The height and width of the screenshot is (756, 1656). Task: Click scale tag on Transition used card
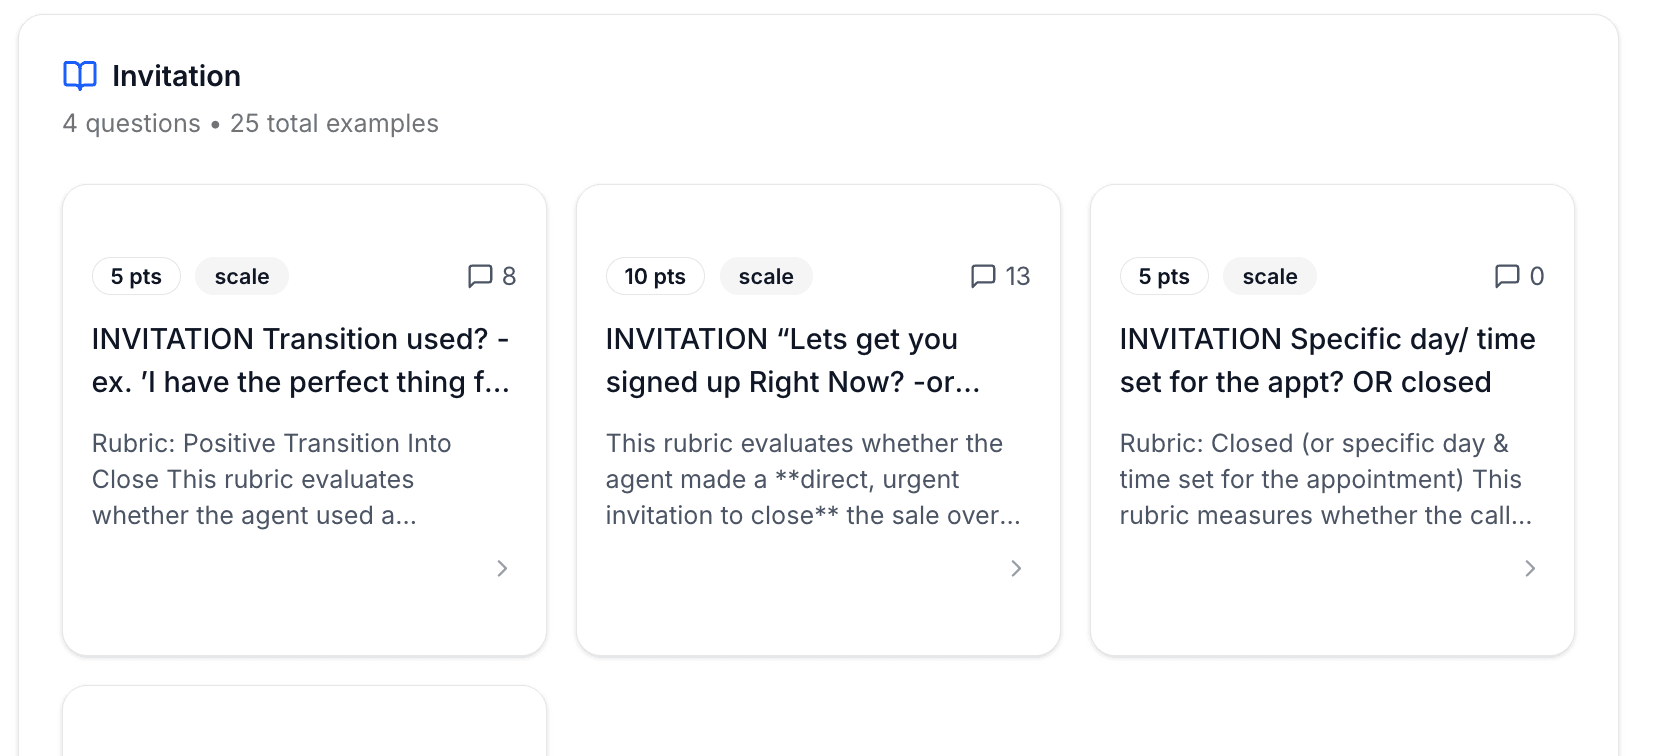click(242, 276)
